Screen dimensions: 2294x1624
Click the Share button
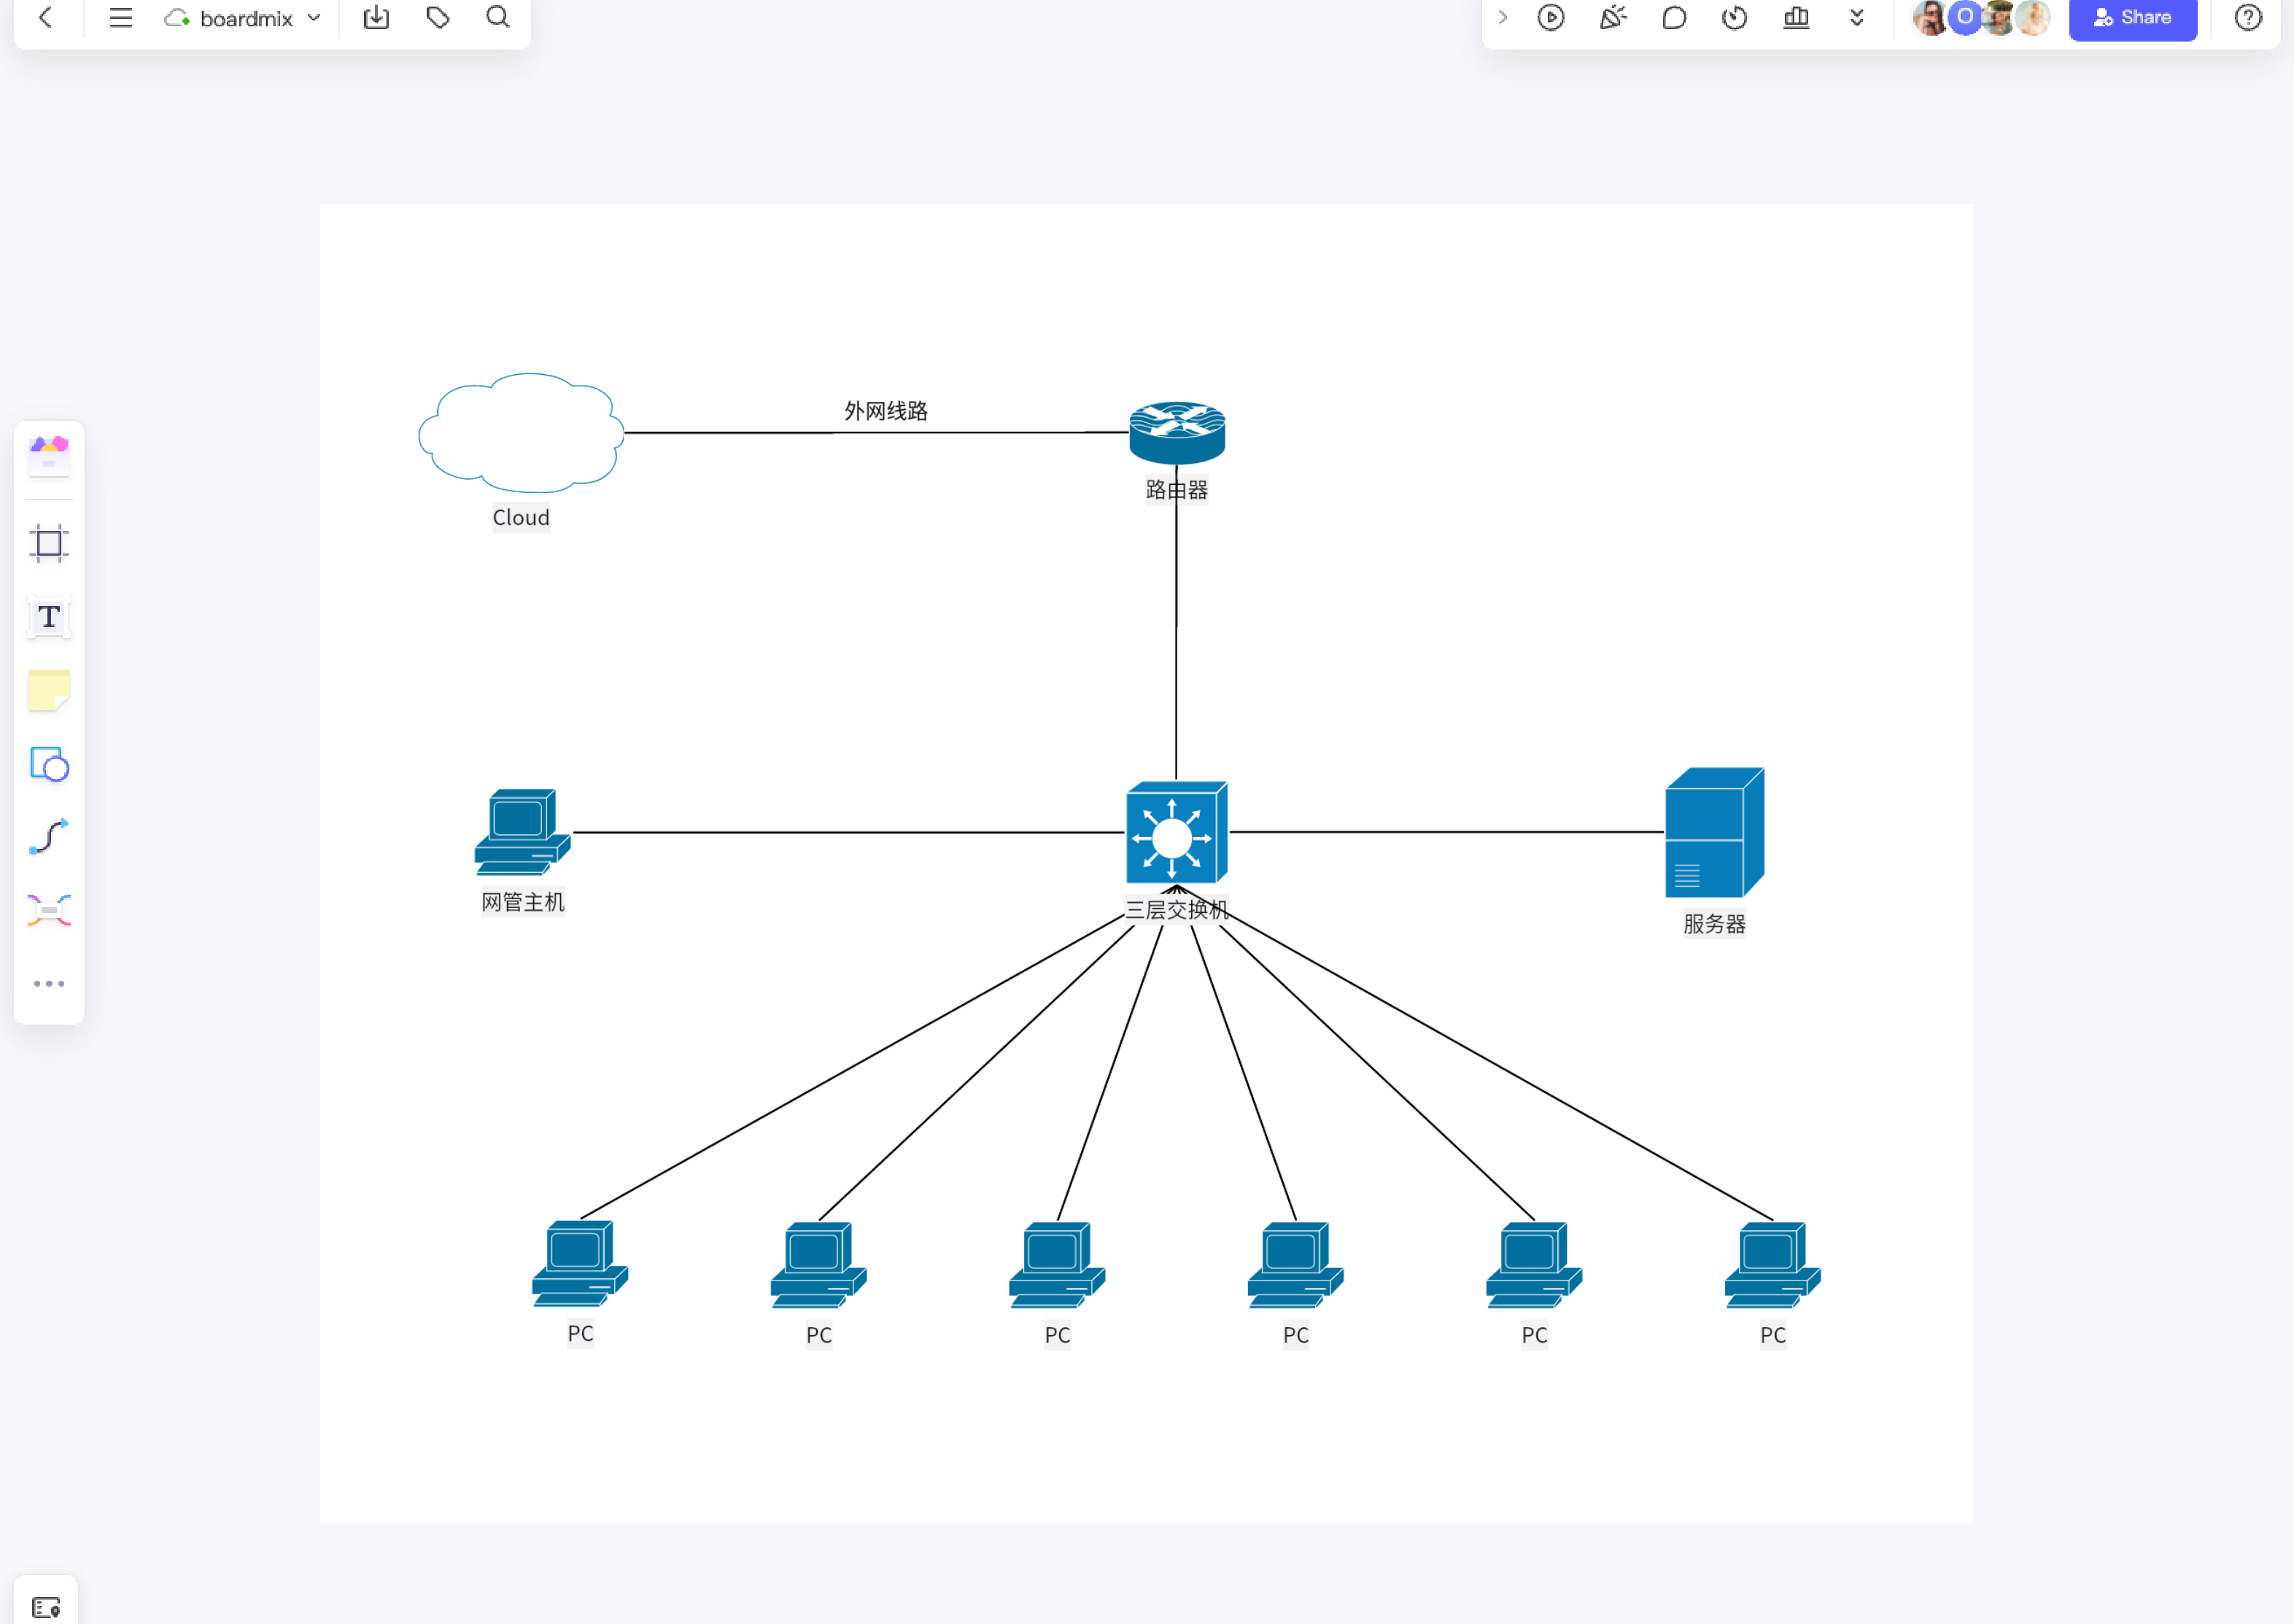click(2131, 17)
